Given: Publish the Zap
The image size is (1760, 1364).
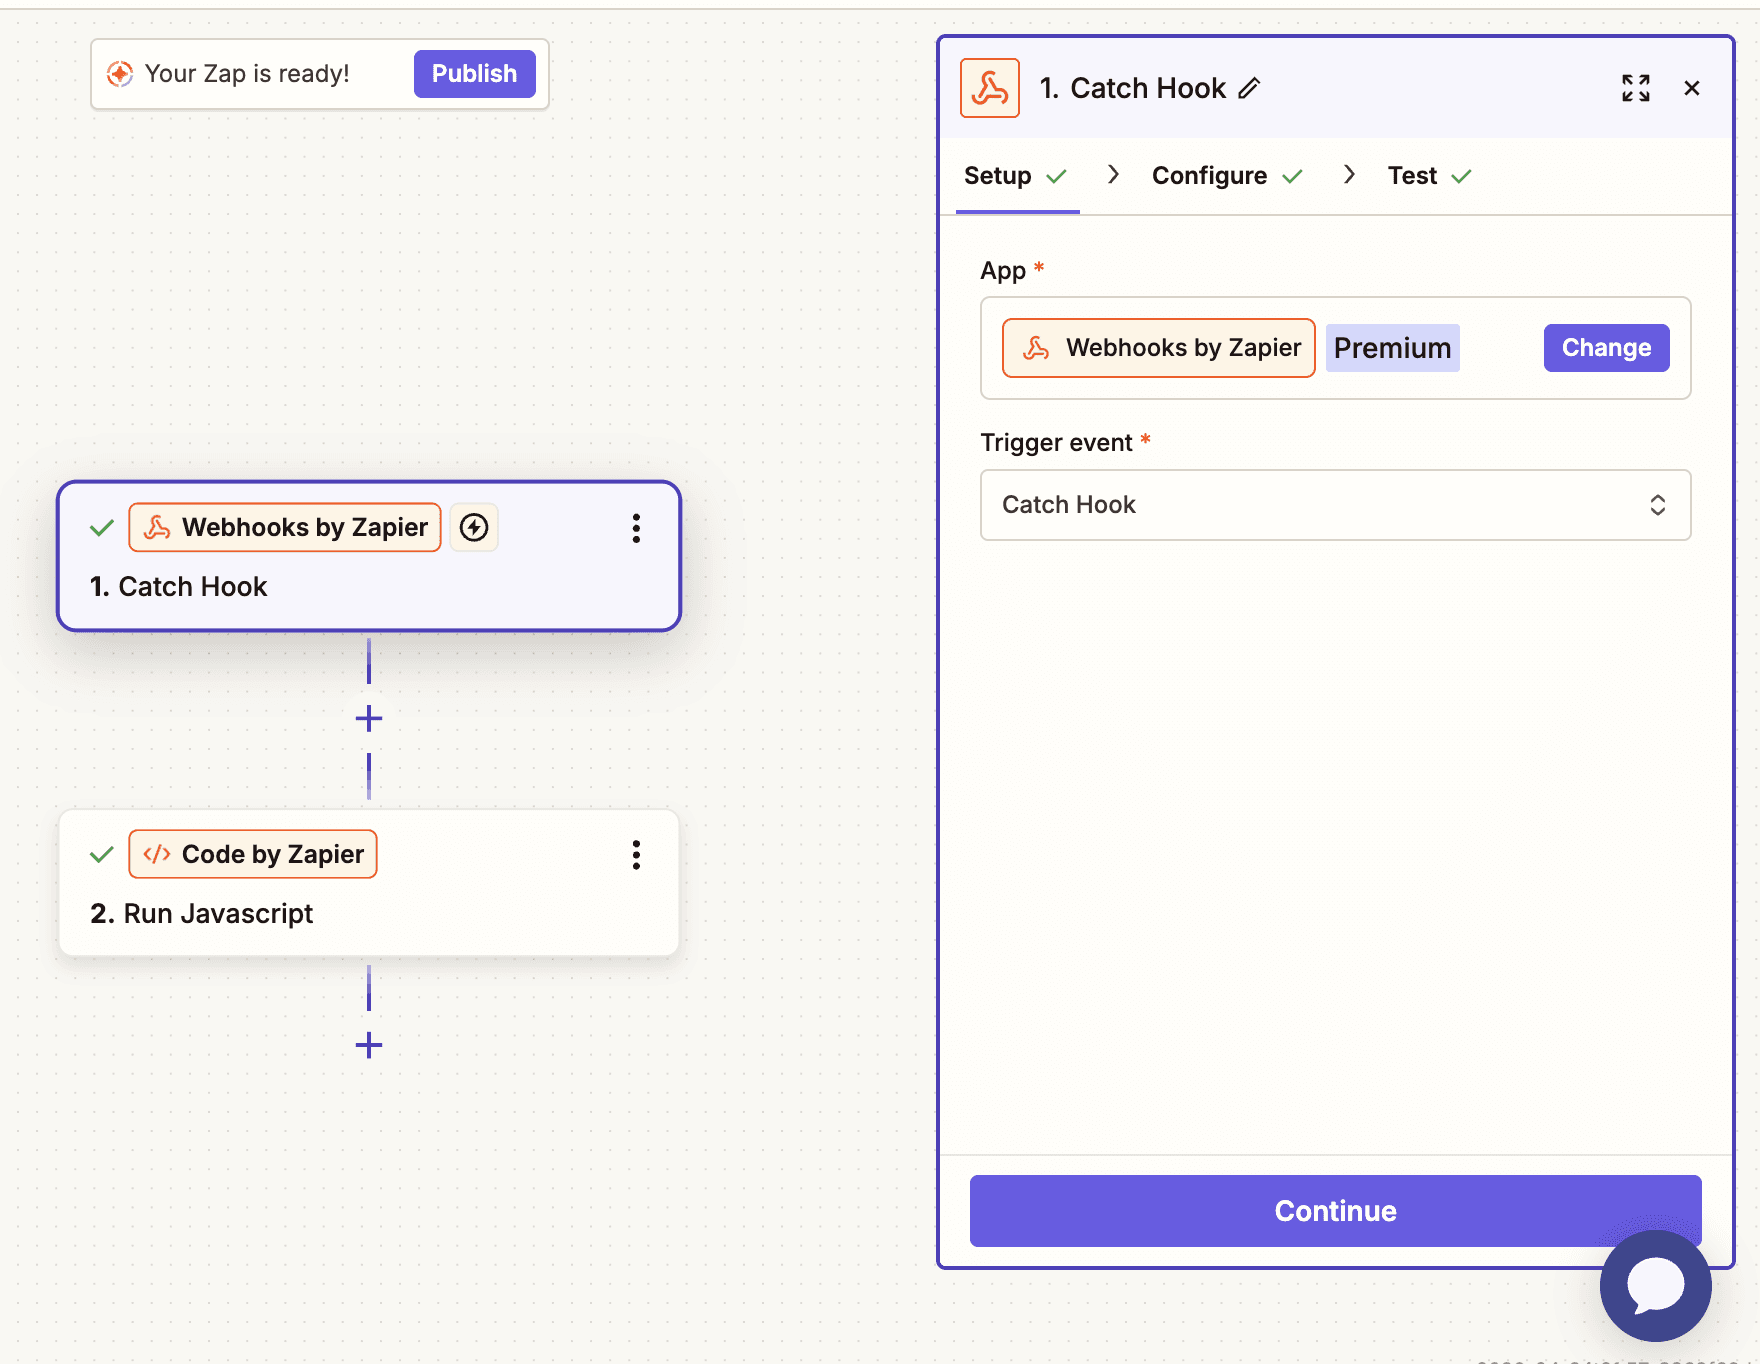Looking at the screenshot, I should coord(474,73).
